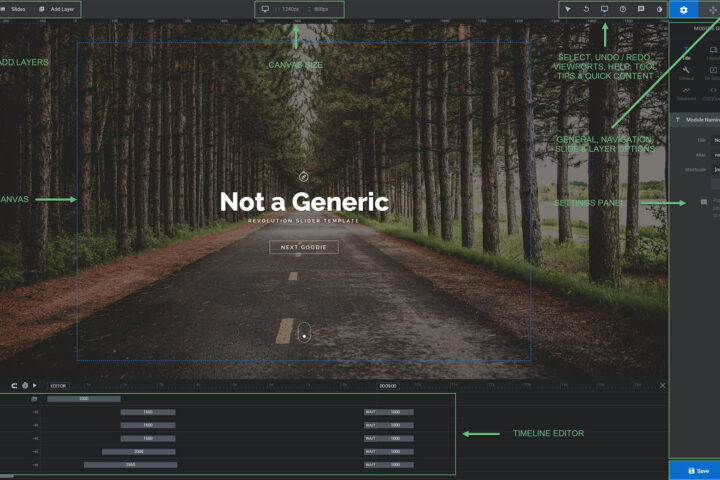Select the 2000 layer animation bar
Screen dimensions: 720x480
[x=139, y=452]
